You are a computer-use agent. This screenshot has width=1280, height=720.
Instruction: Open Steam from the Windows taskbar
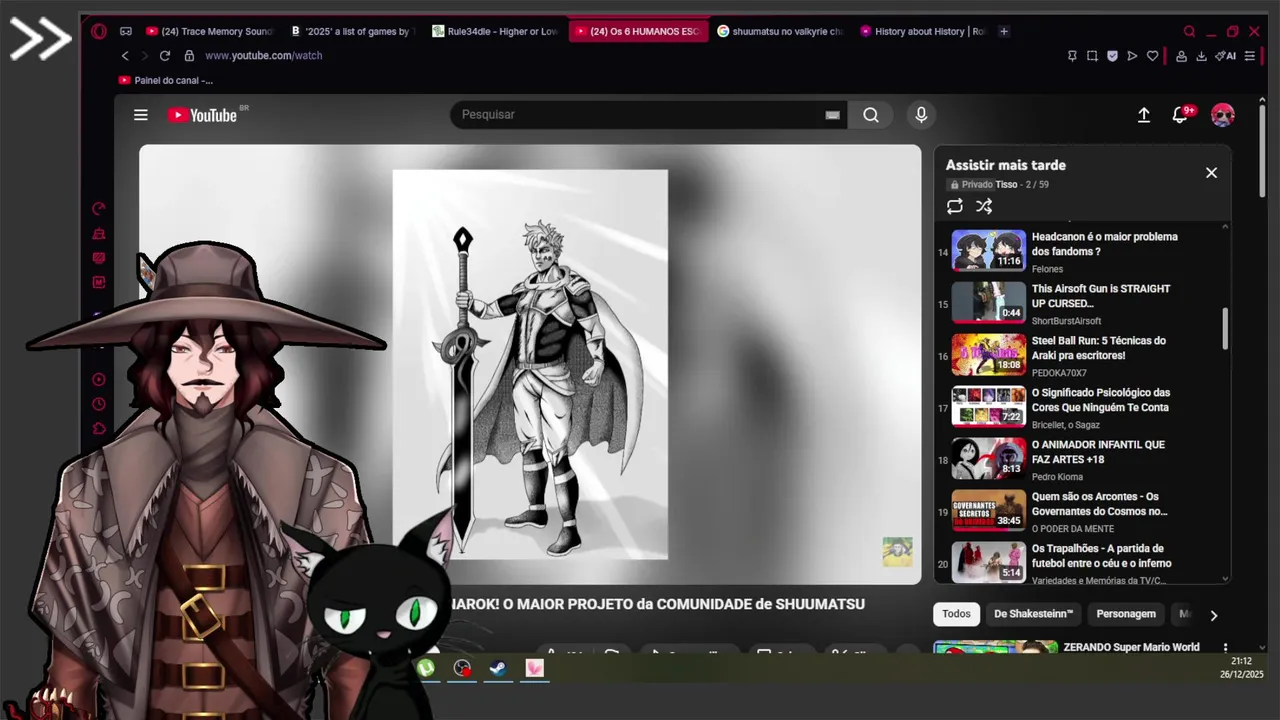tap(498, 668)
